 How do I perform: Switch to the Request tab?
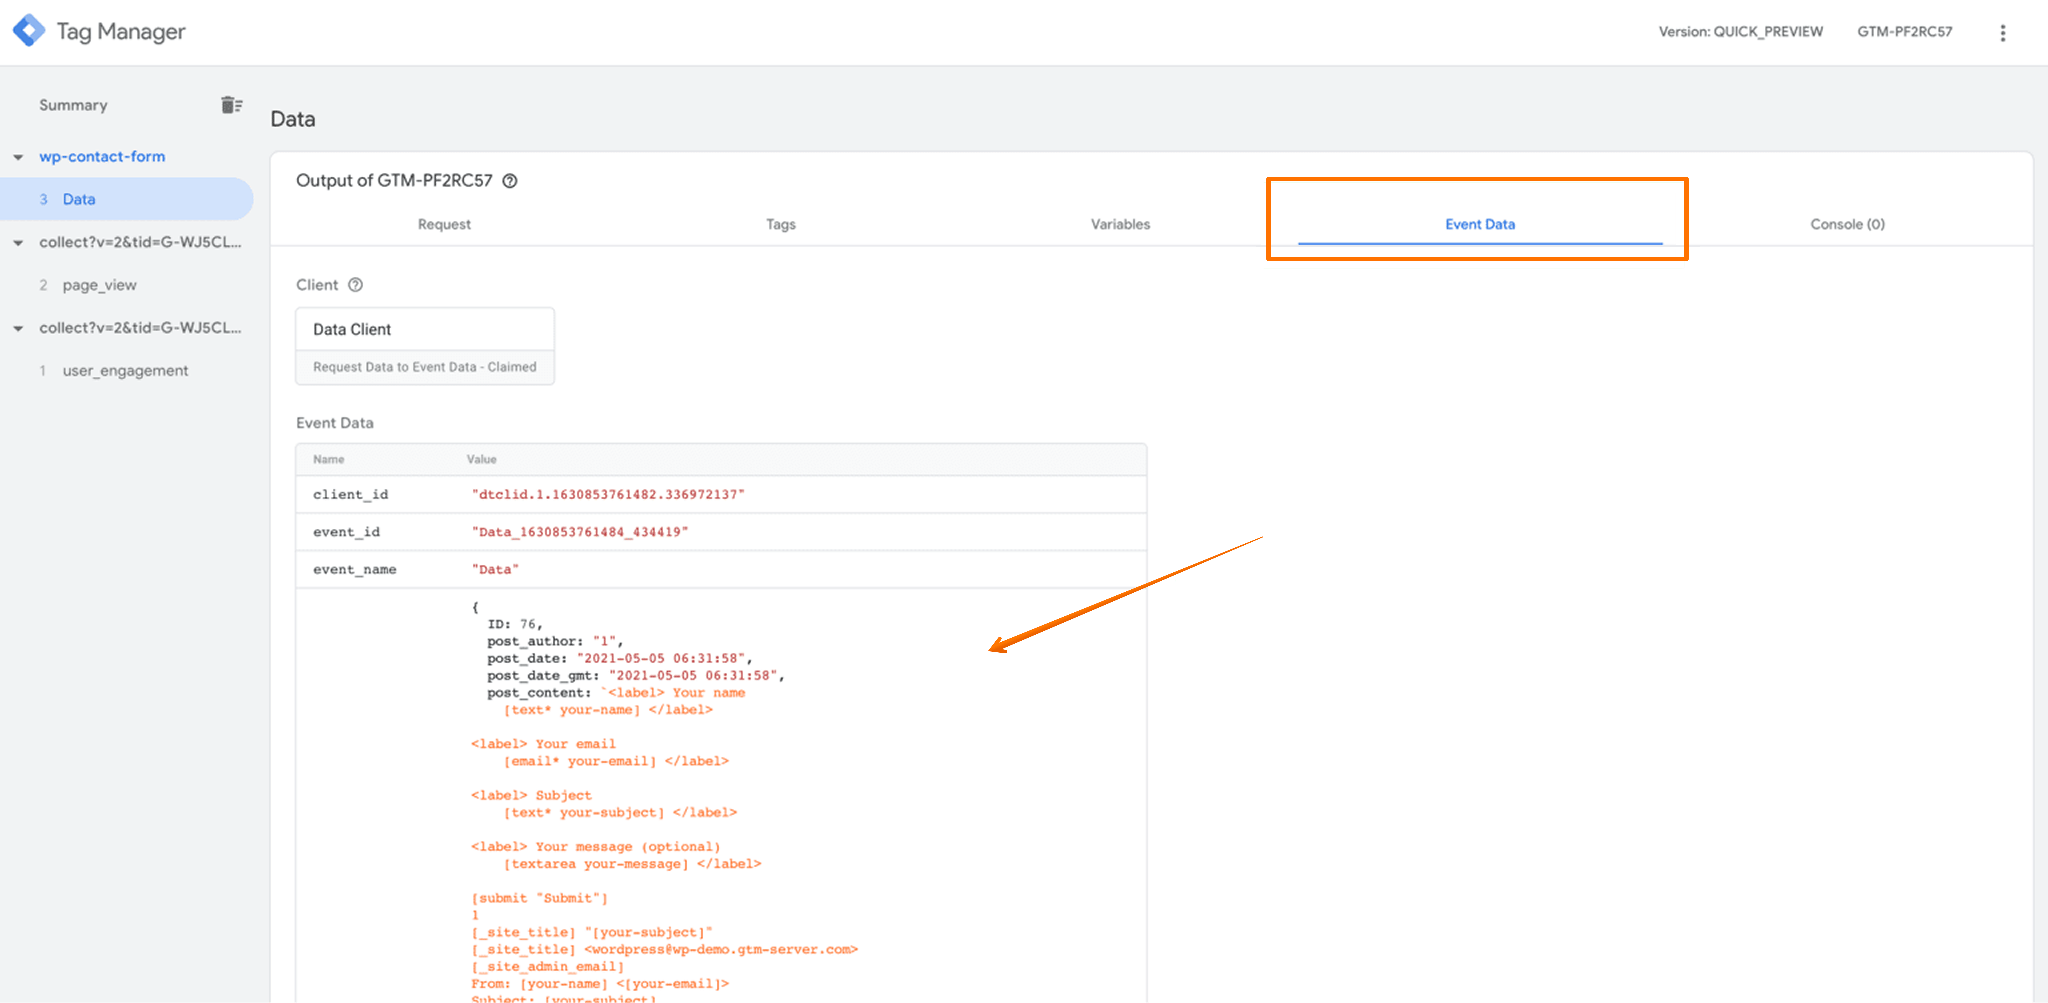[444, 224]
